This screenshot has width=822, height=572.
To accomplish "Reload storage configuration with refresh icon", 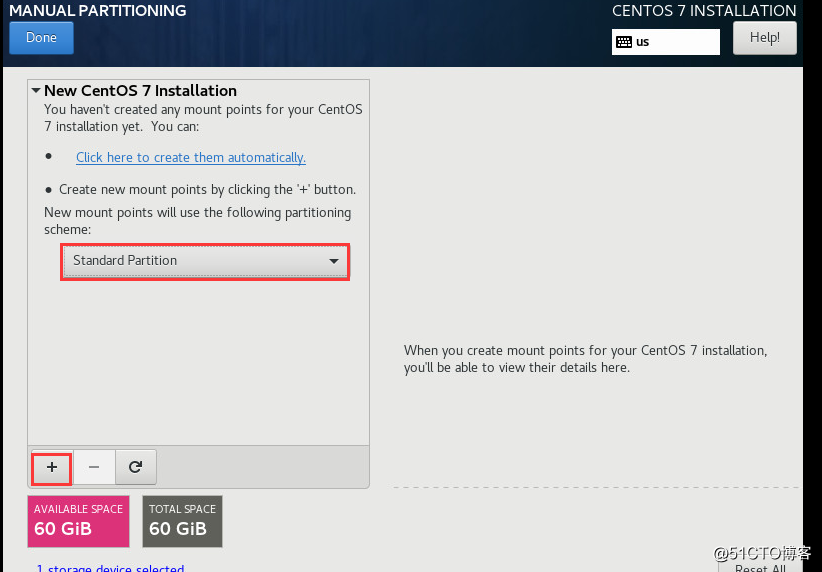I will tap(136, 467).
